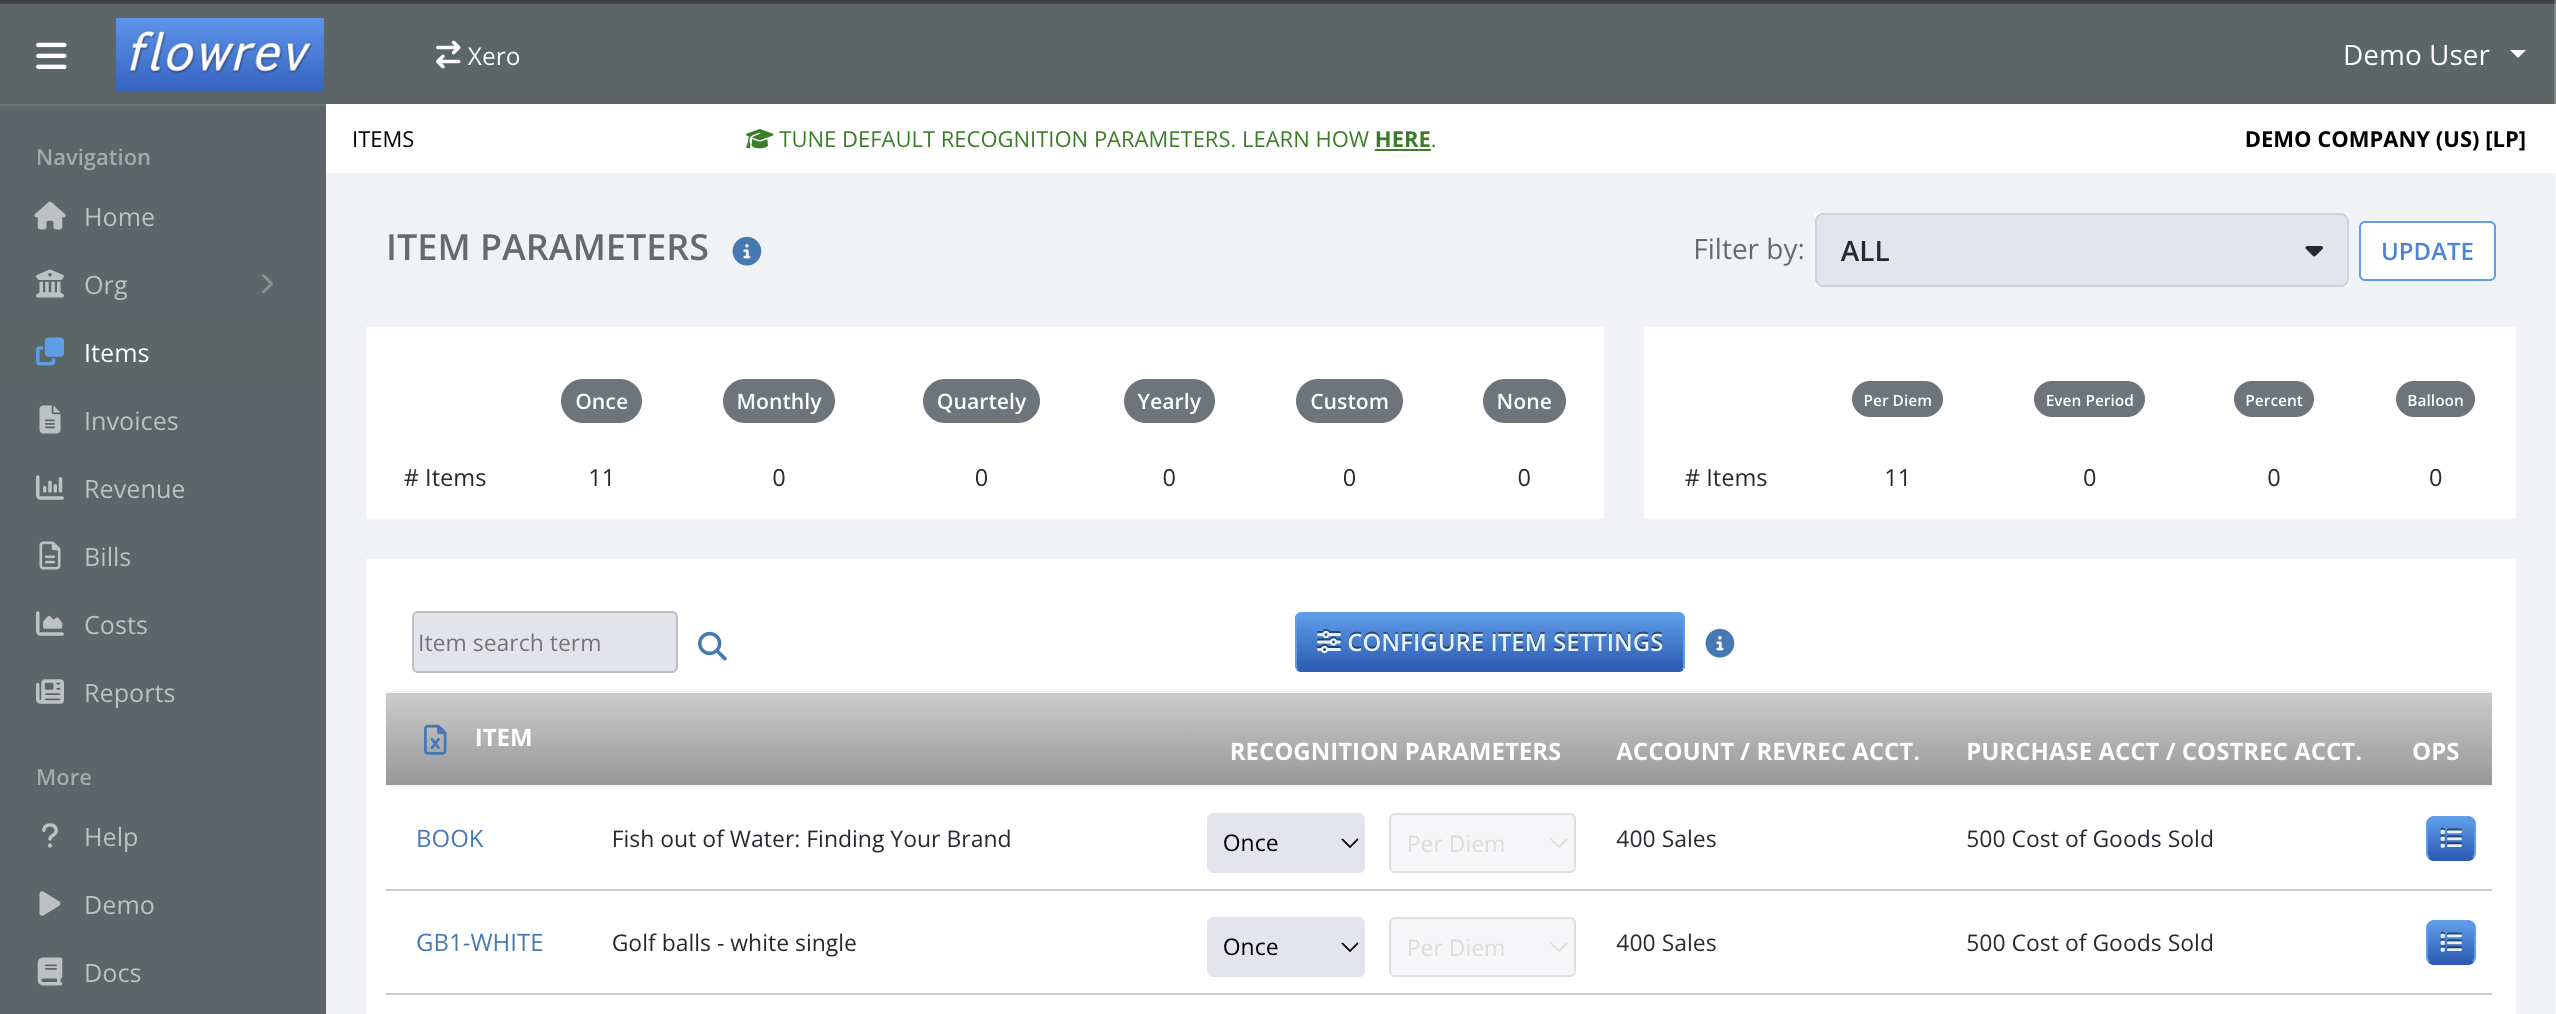
Task: Click the Reports newspaper icon
Action: tap(50, 692)
